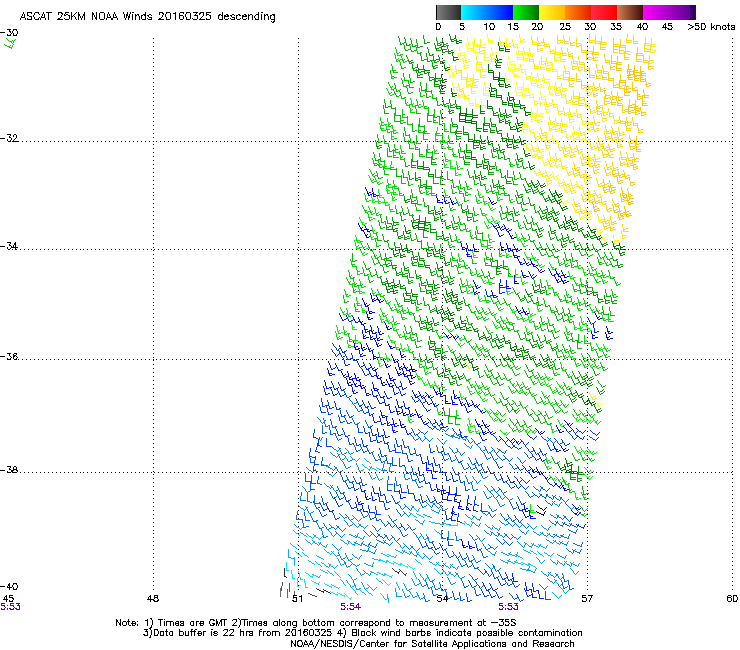Click the magenta-purple 40-50 knots color segment
Viewport: 740px width, 650px height.
coord(669,12)
